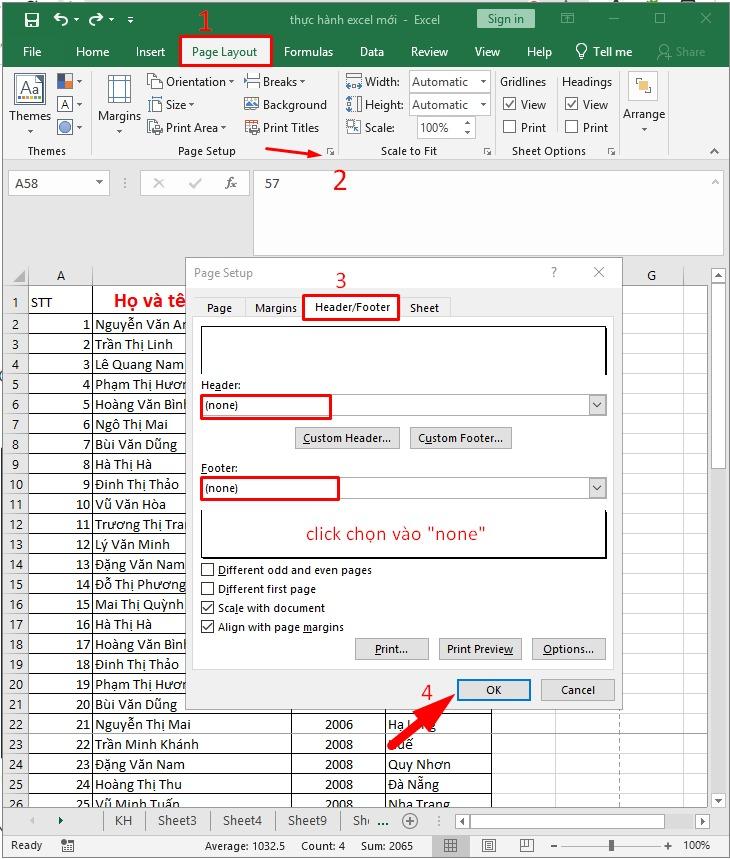Toggle Gridlines View checkbox
Image resolution: width=730 pixels, height=859 pixels.
click(x=509, y=104)
